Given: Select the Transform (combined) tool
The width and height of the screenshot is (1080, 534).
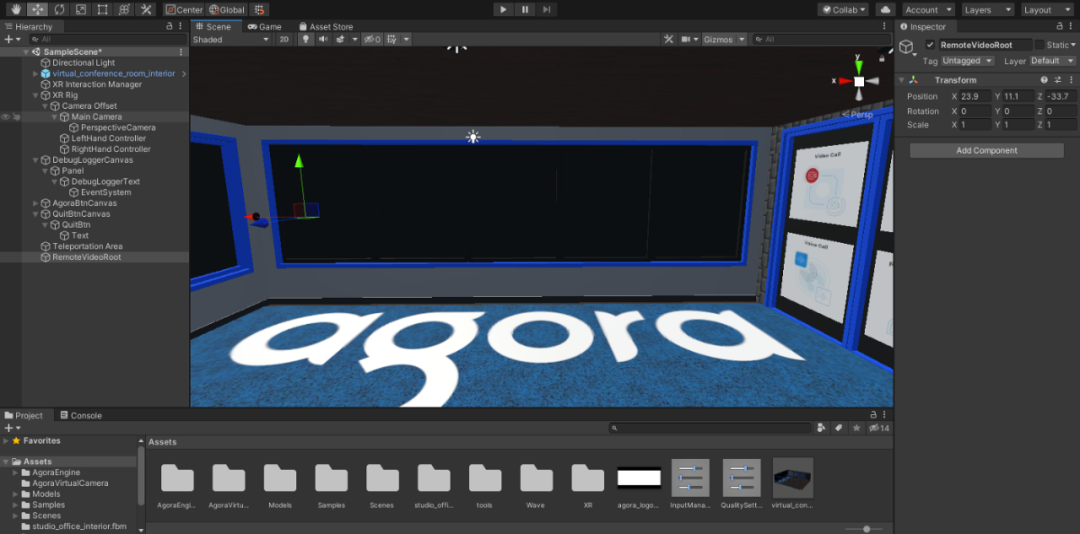Looking at the screenshot, I should click(124, 10).
